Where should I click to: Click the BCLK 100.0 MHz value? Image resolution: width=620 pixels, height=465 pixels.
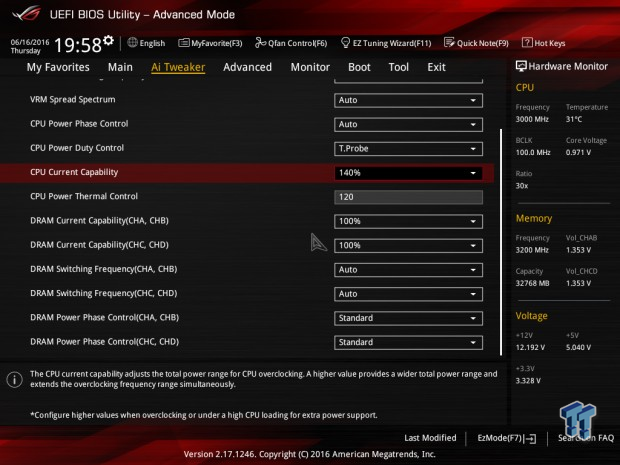click(x=533, y=152)
